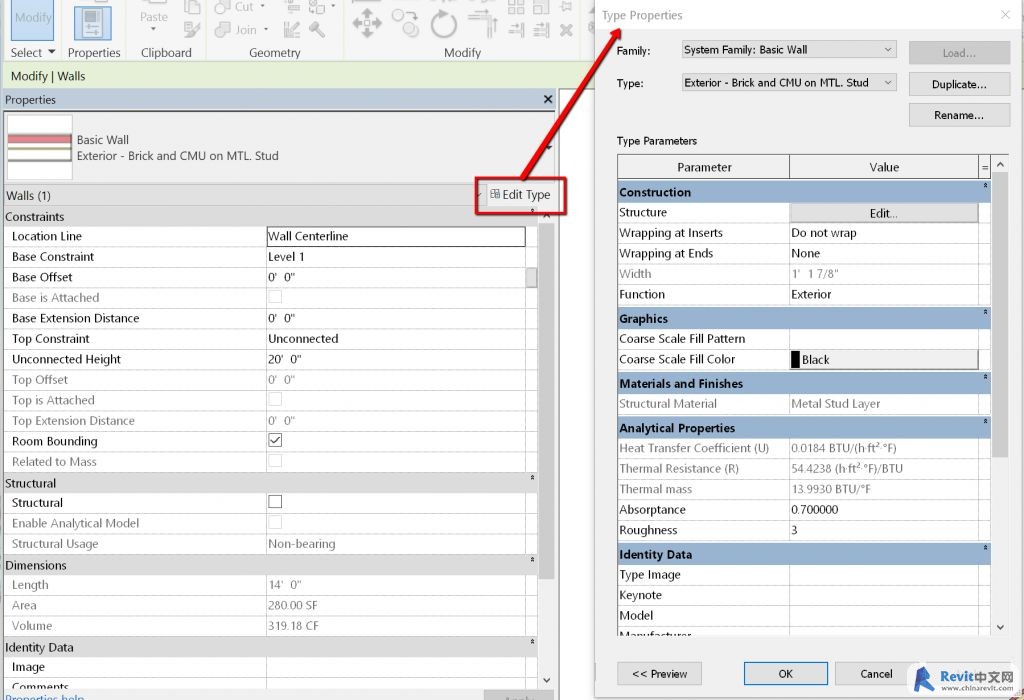Select the Scale tool icon
The image size is (1024, 700).
(541, 7)
